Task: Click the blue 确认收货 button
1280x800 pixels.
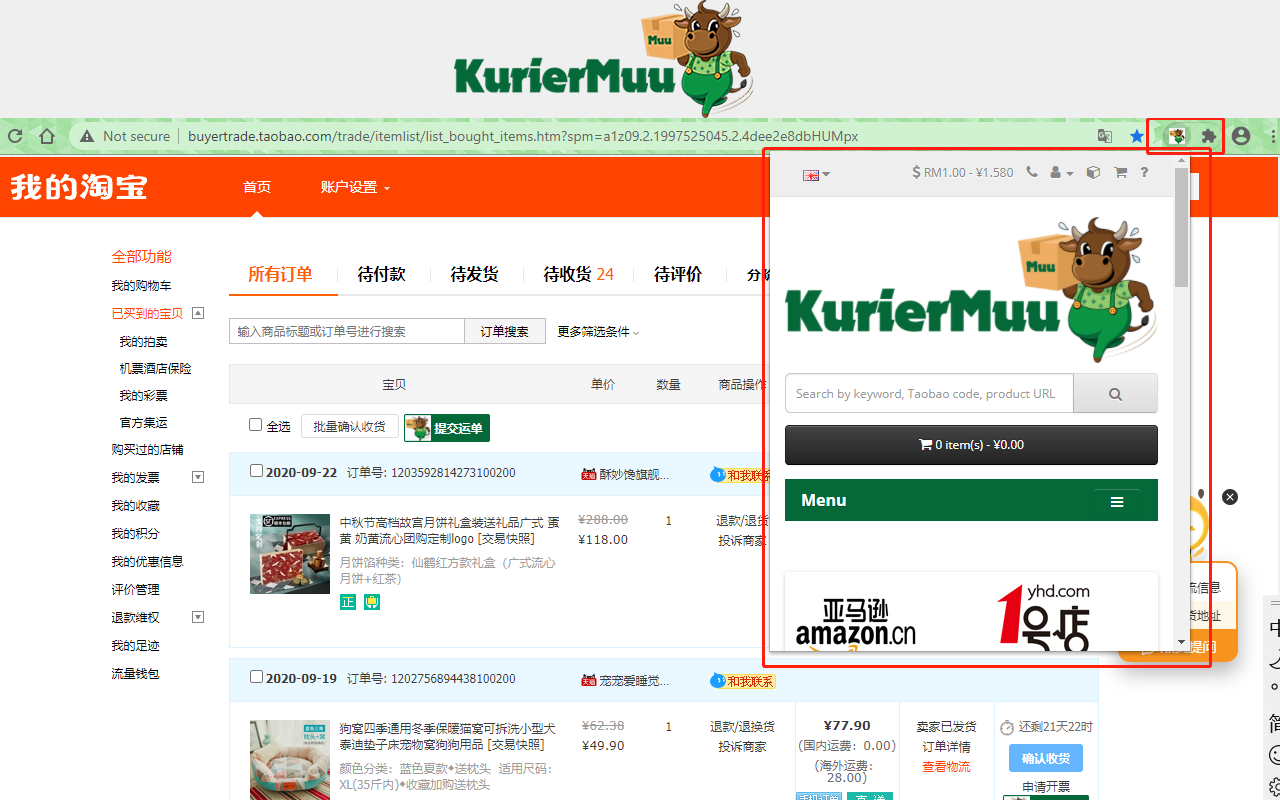Action: tap(1046, 758)
